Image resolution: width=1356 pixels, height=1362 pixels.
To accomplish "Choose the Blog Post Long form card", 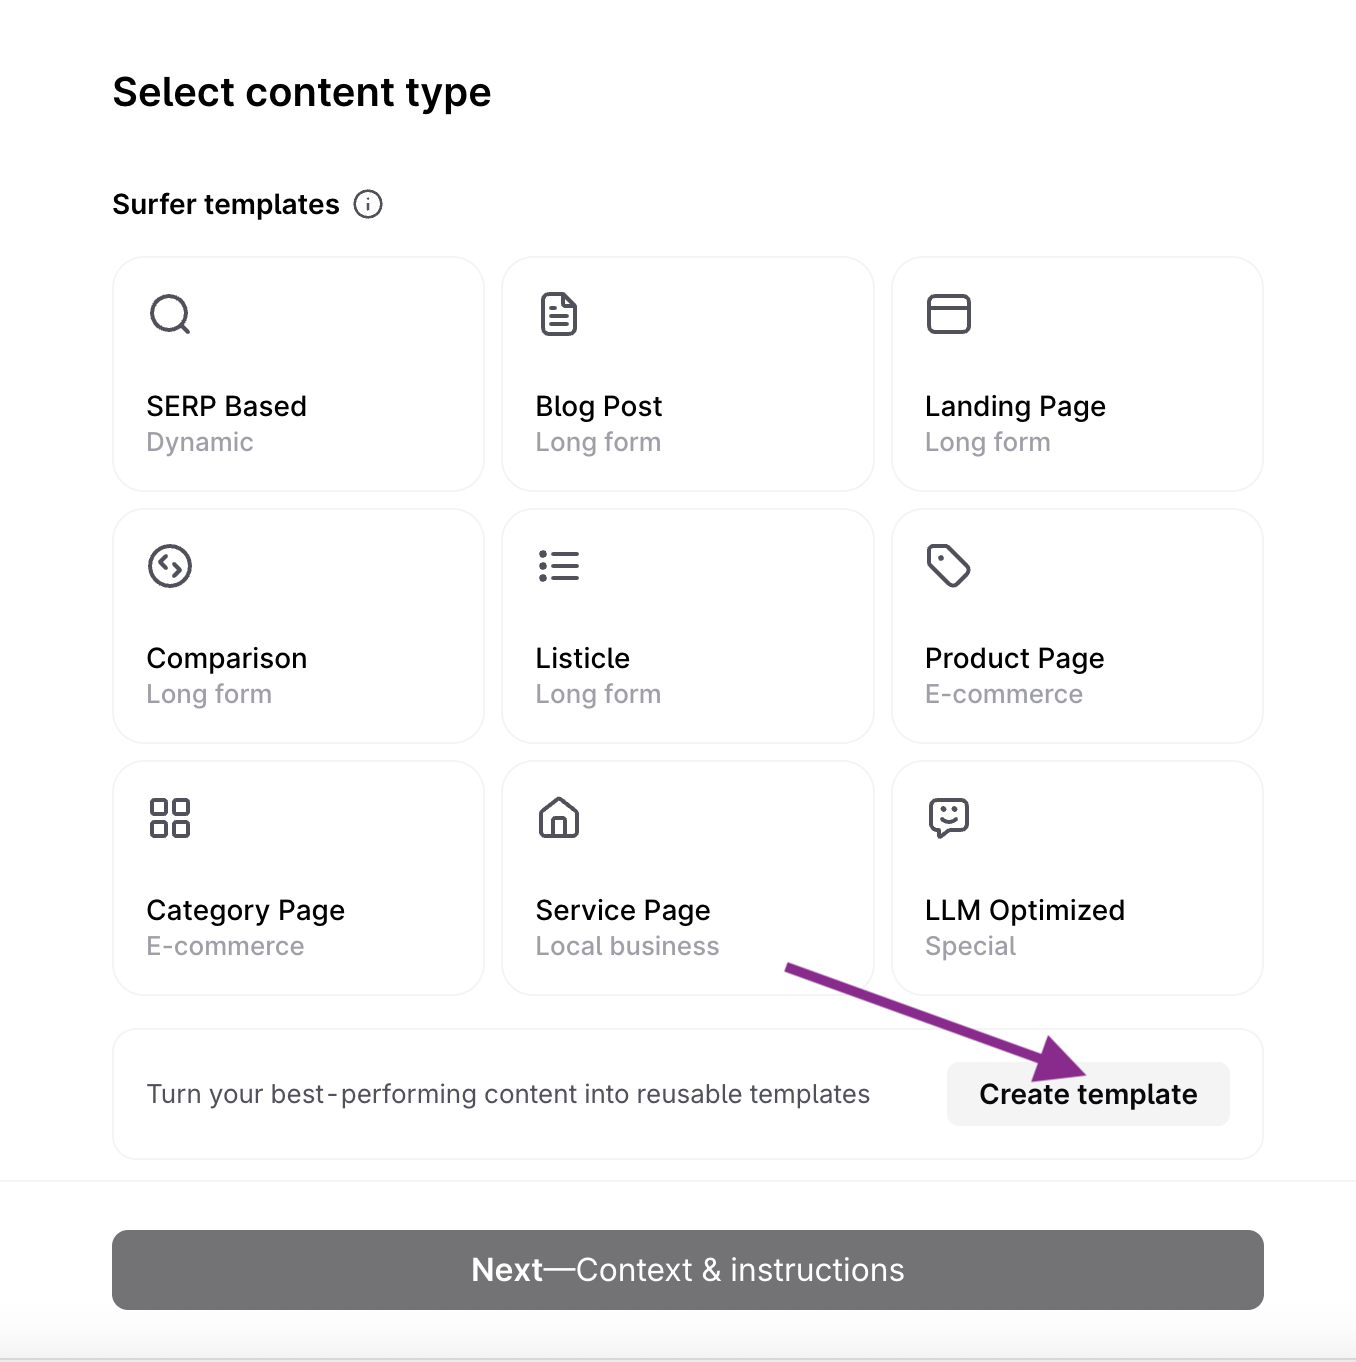I will 688,374.
